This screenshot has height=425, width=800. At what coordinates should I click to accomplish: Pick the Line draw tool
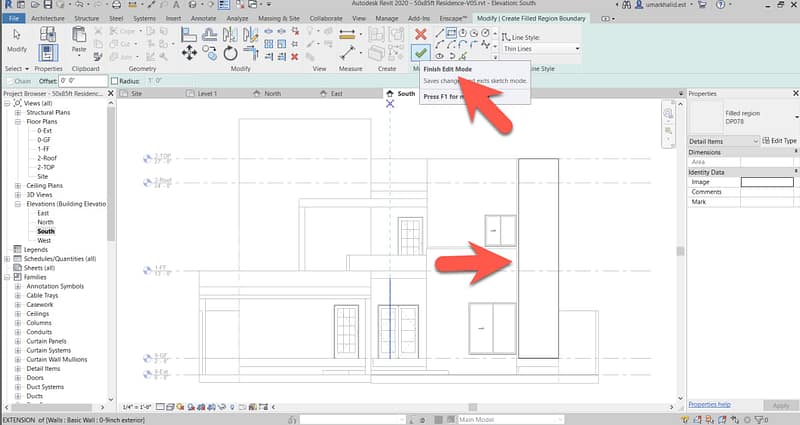point(439,33)
